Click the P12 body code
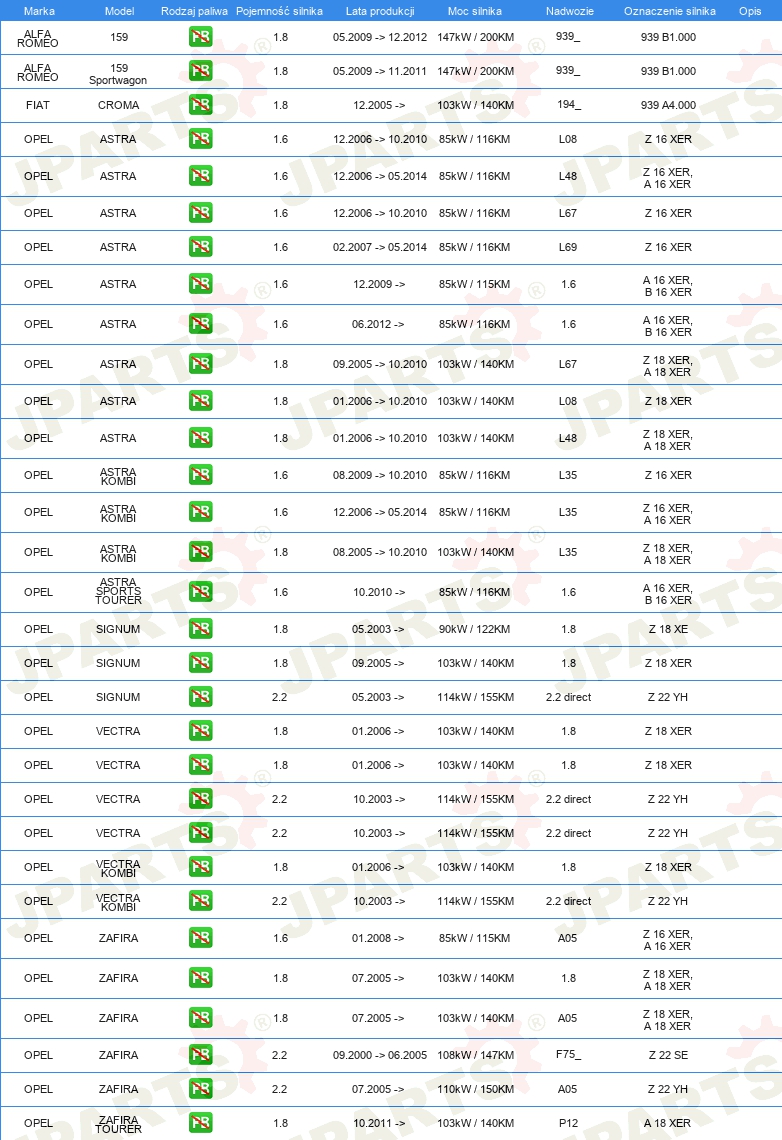This screenshot has height=1140, width=782. (568, 1123)
